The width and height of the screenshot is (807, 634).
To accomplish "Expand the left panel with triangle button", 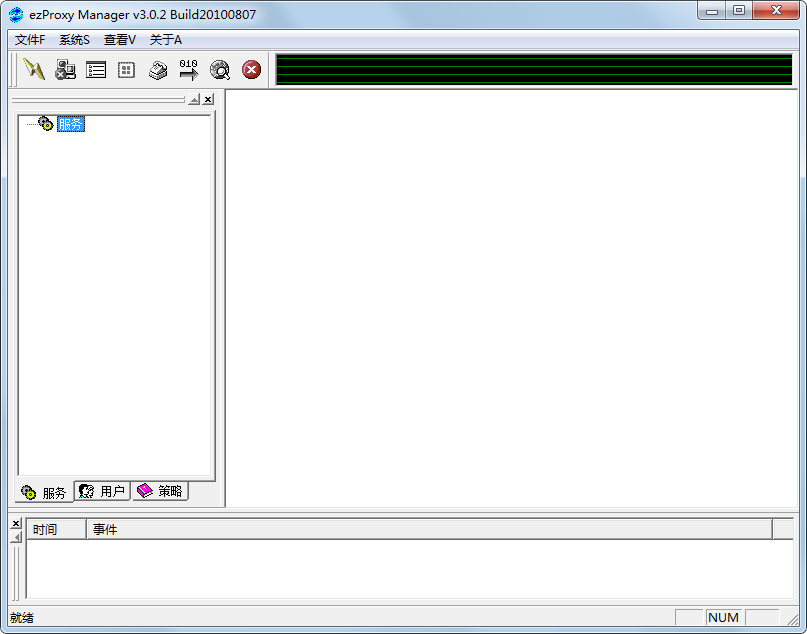I will 194,99.
